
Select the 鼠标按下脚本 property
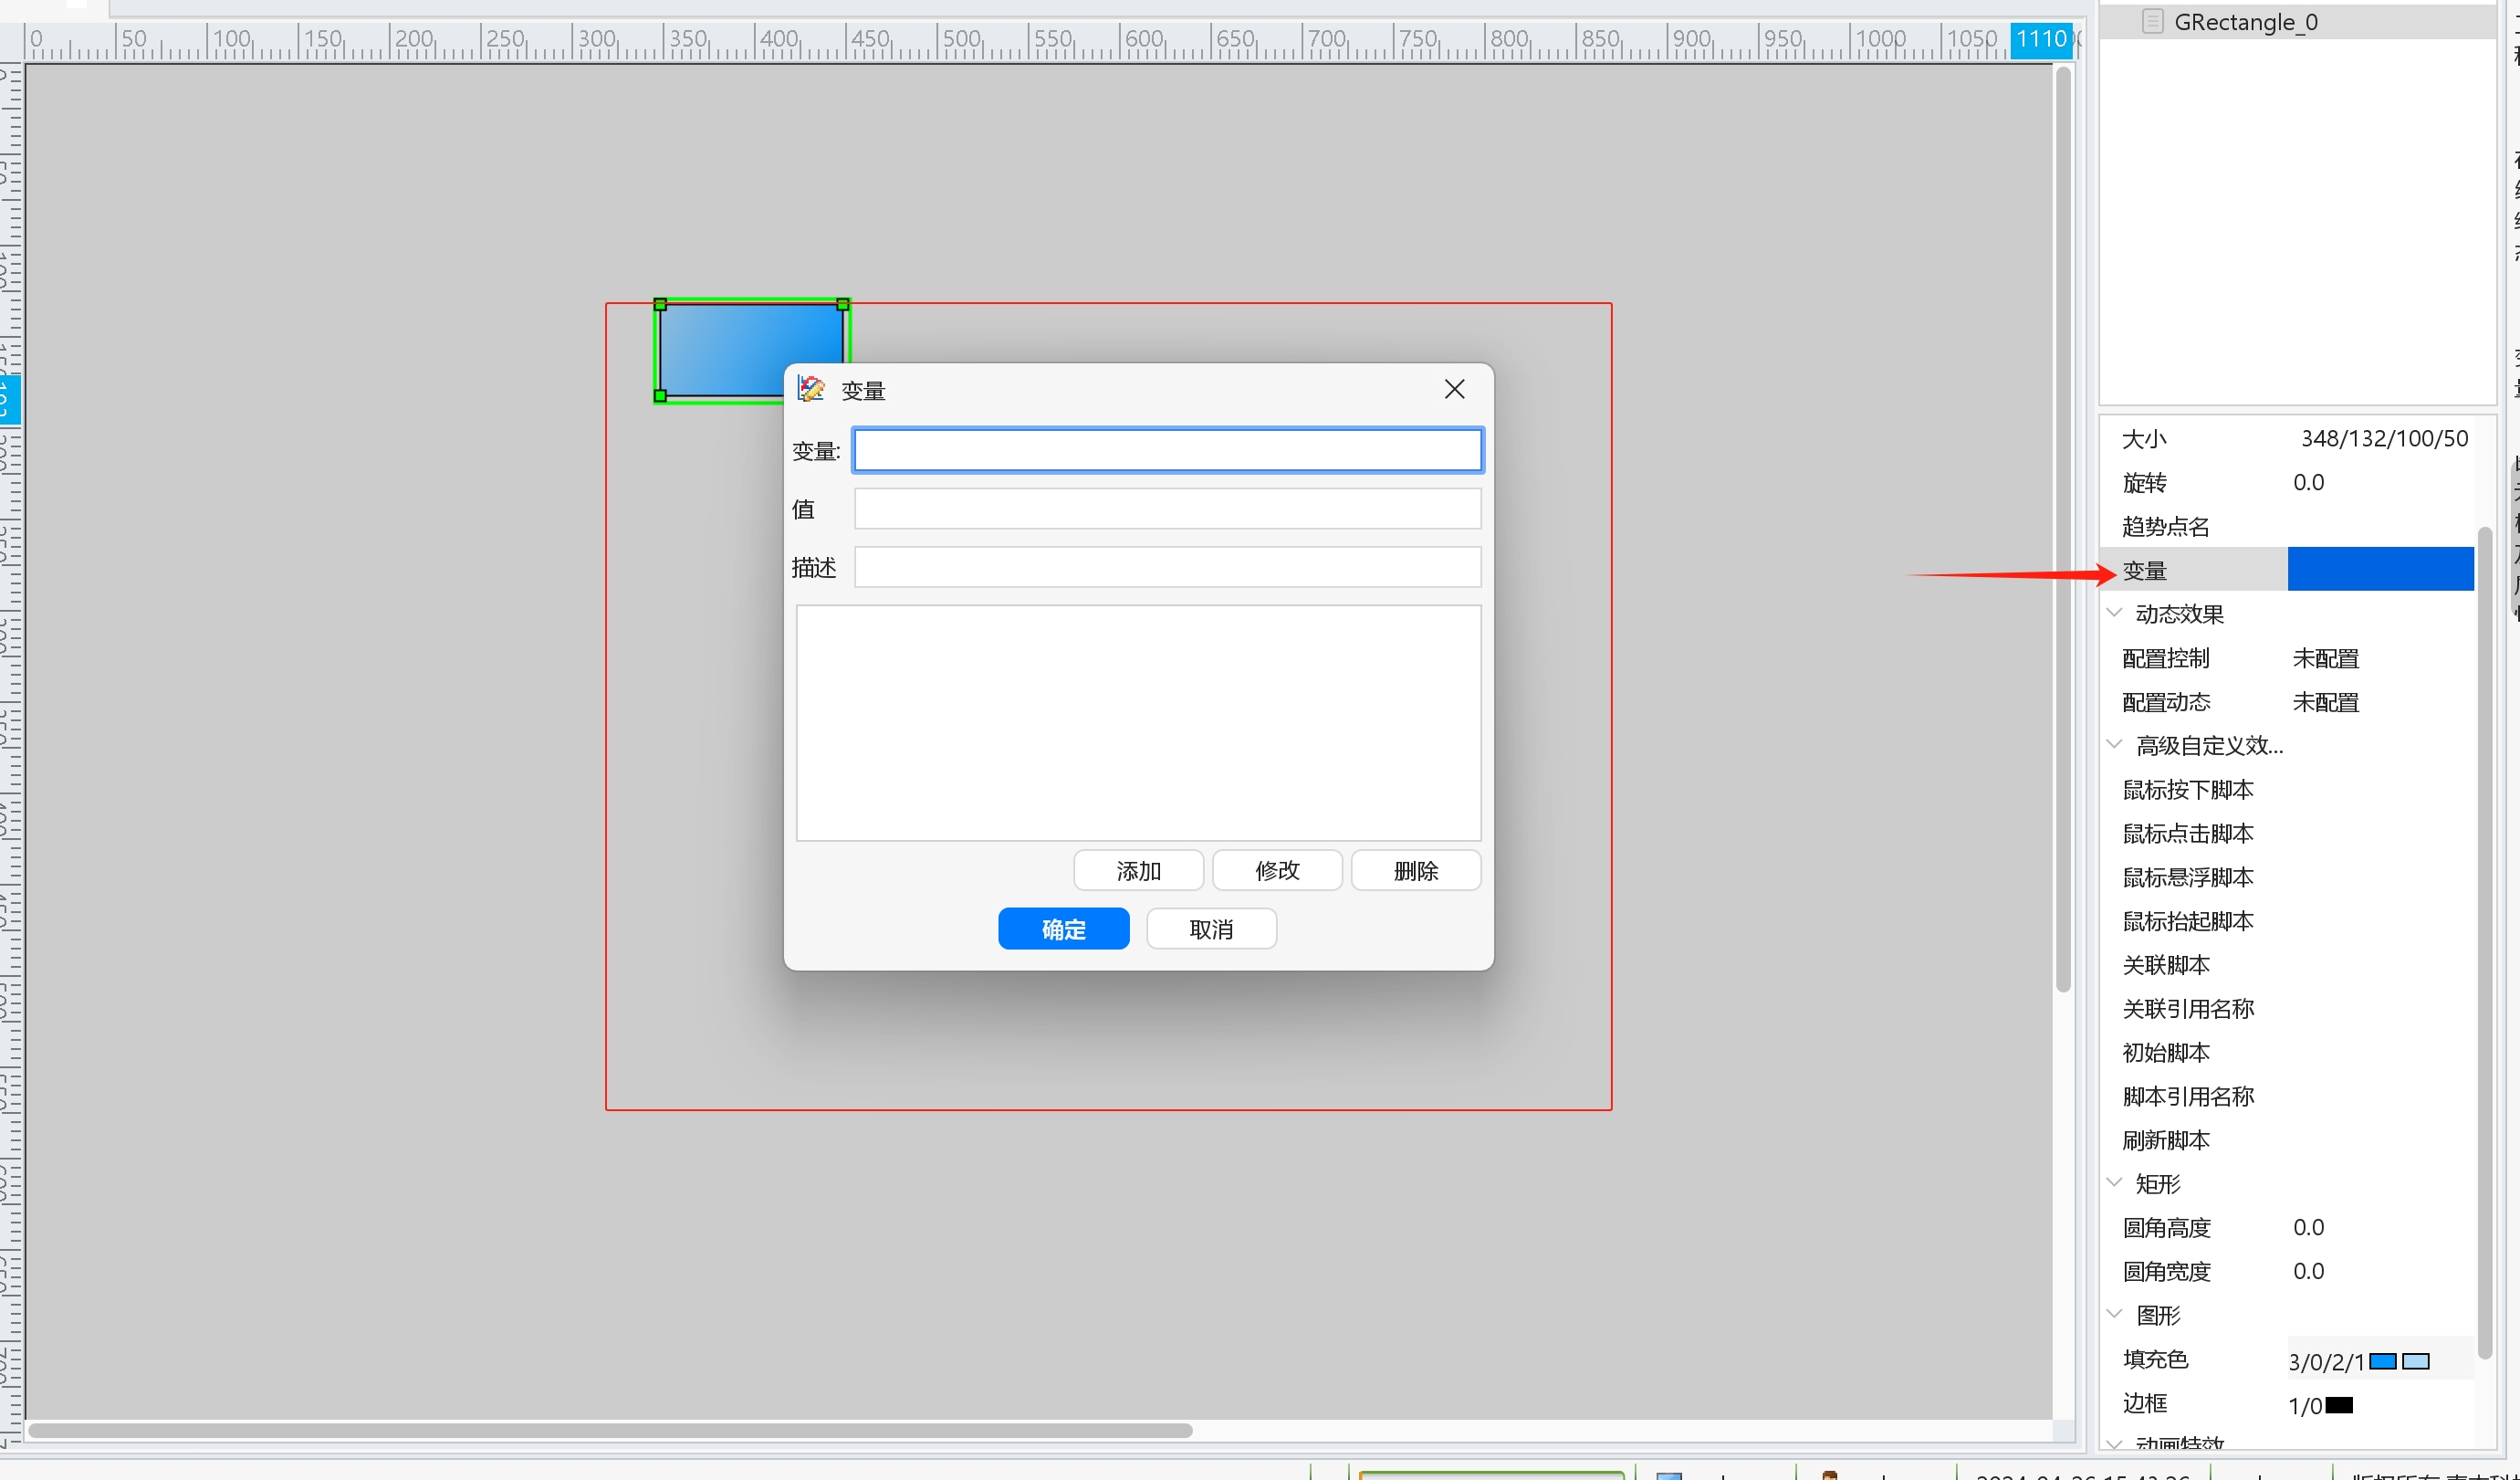(2188, 790)
